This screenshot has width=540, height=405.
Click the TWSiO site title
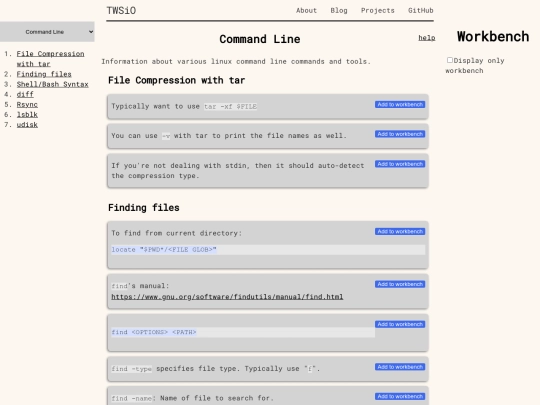point(121,11)
